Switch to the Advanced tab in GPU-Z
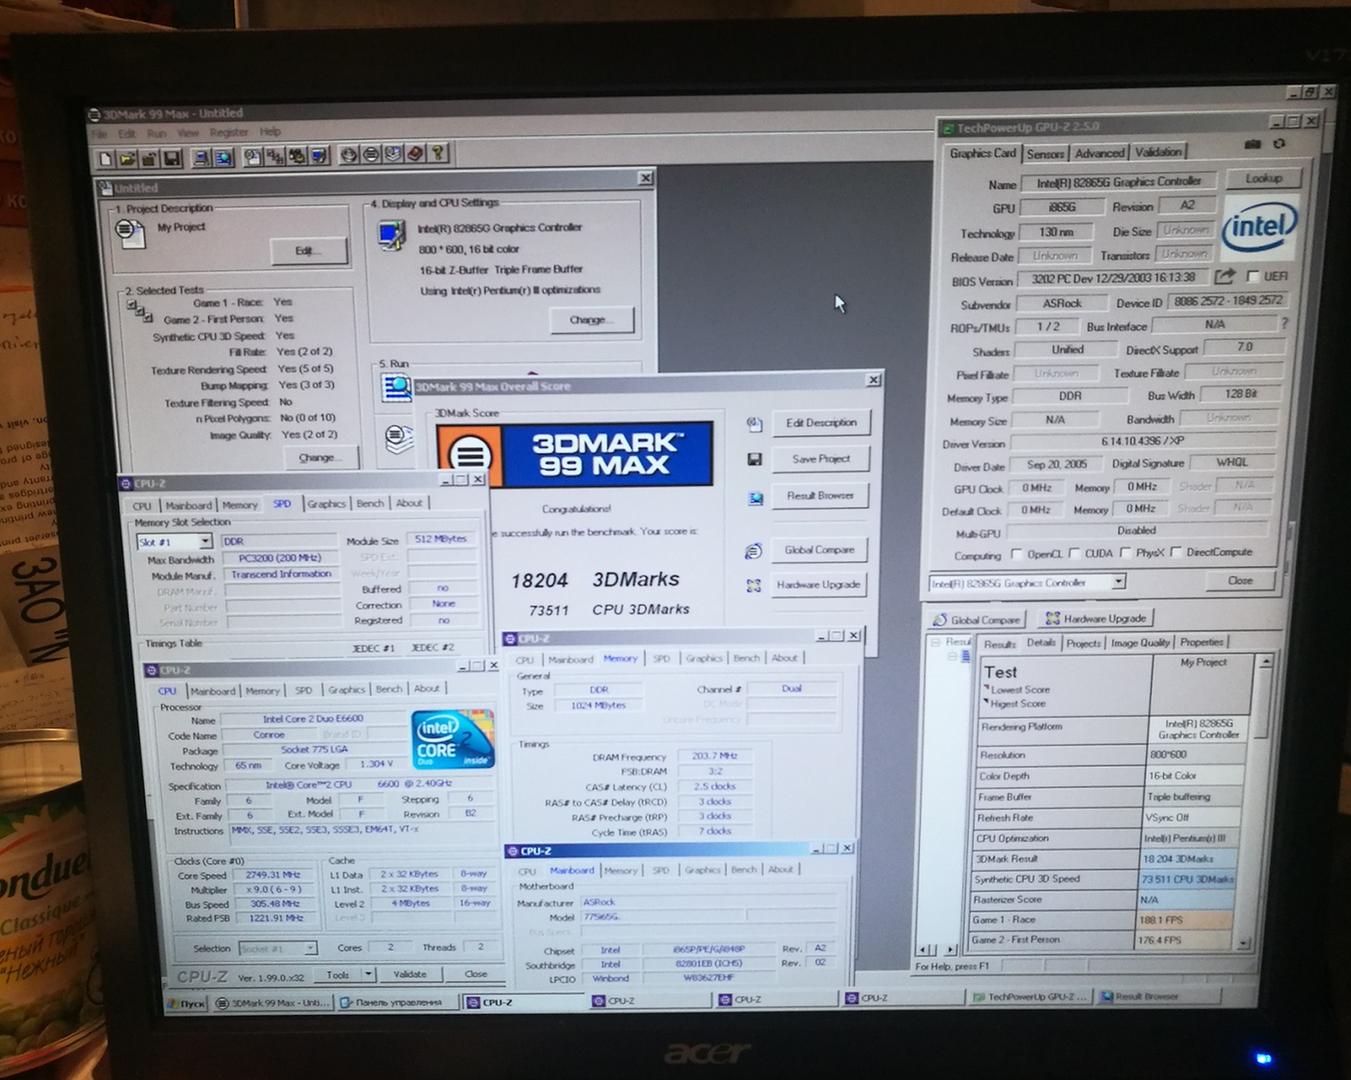 click(1099, 153)
